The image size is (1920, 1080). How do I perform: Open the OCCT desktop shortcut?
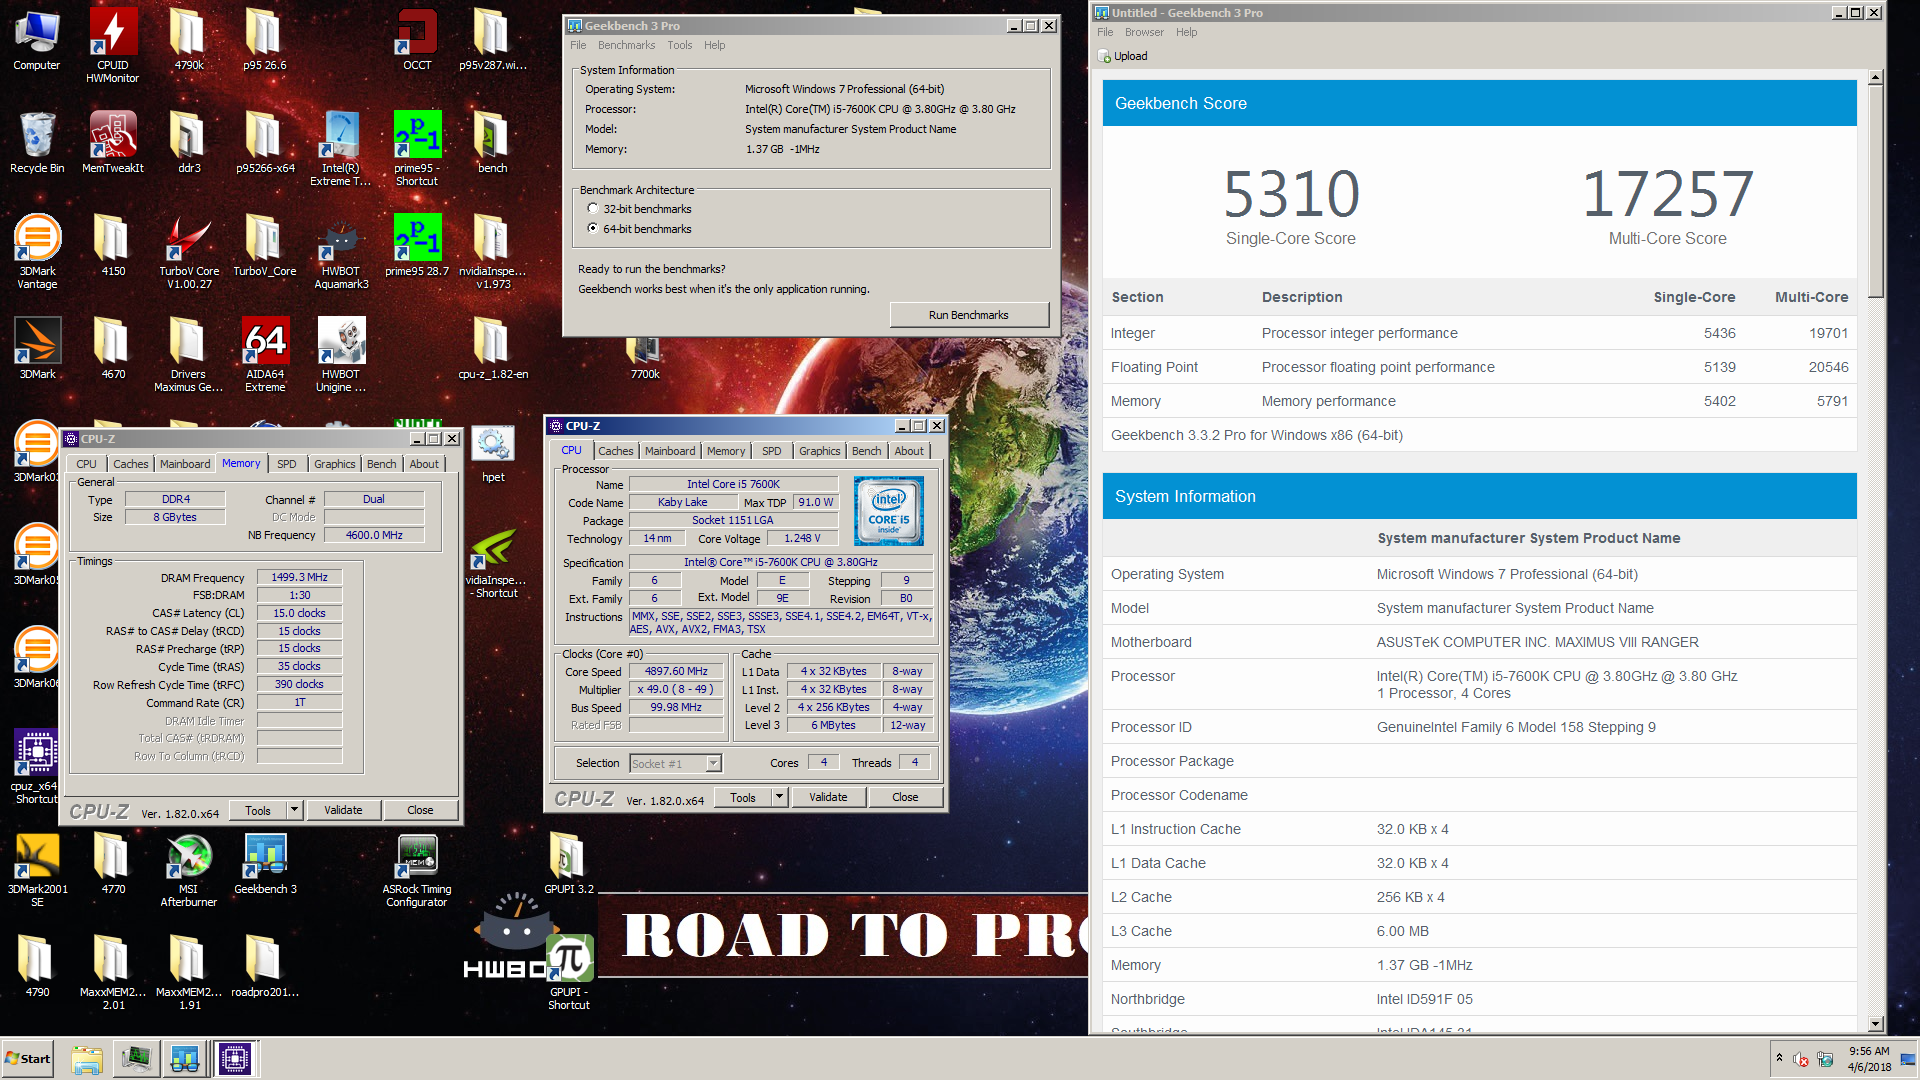(417, 40)
